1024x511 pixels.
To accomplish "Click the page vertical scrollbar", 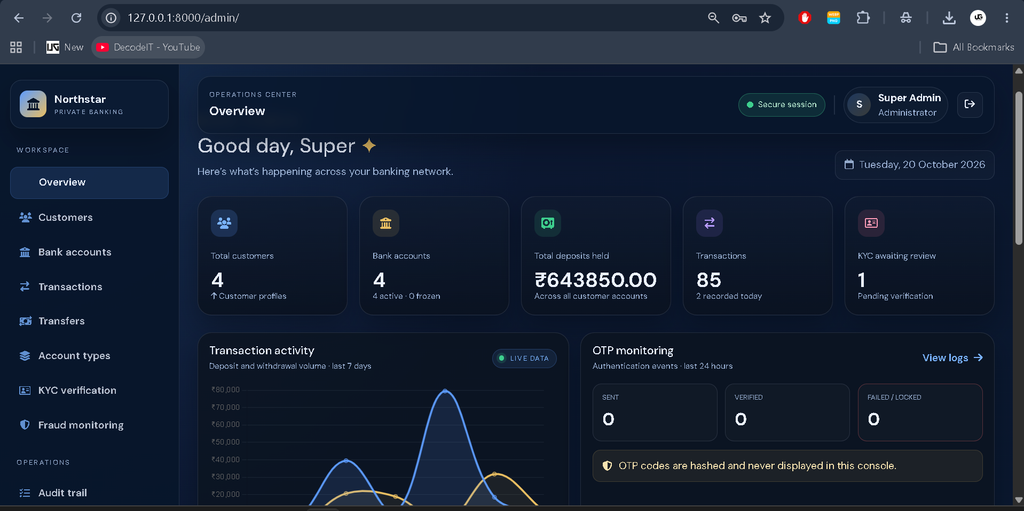I will click(x=1018, y=170).
